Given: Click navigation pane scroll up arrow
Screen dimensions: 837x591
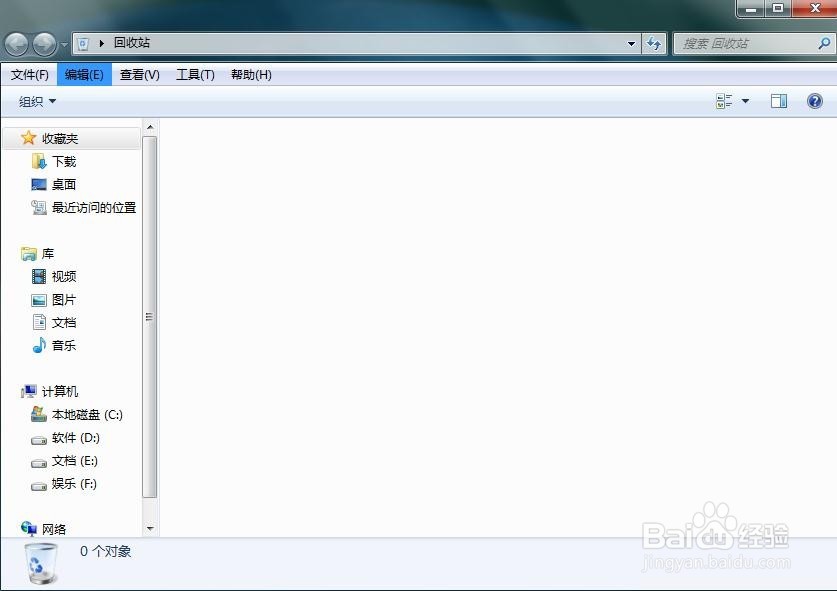Looking at the screenshot, I should [150, 127].
